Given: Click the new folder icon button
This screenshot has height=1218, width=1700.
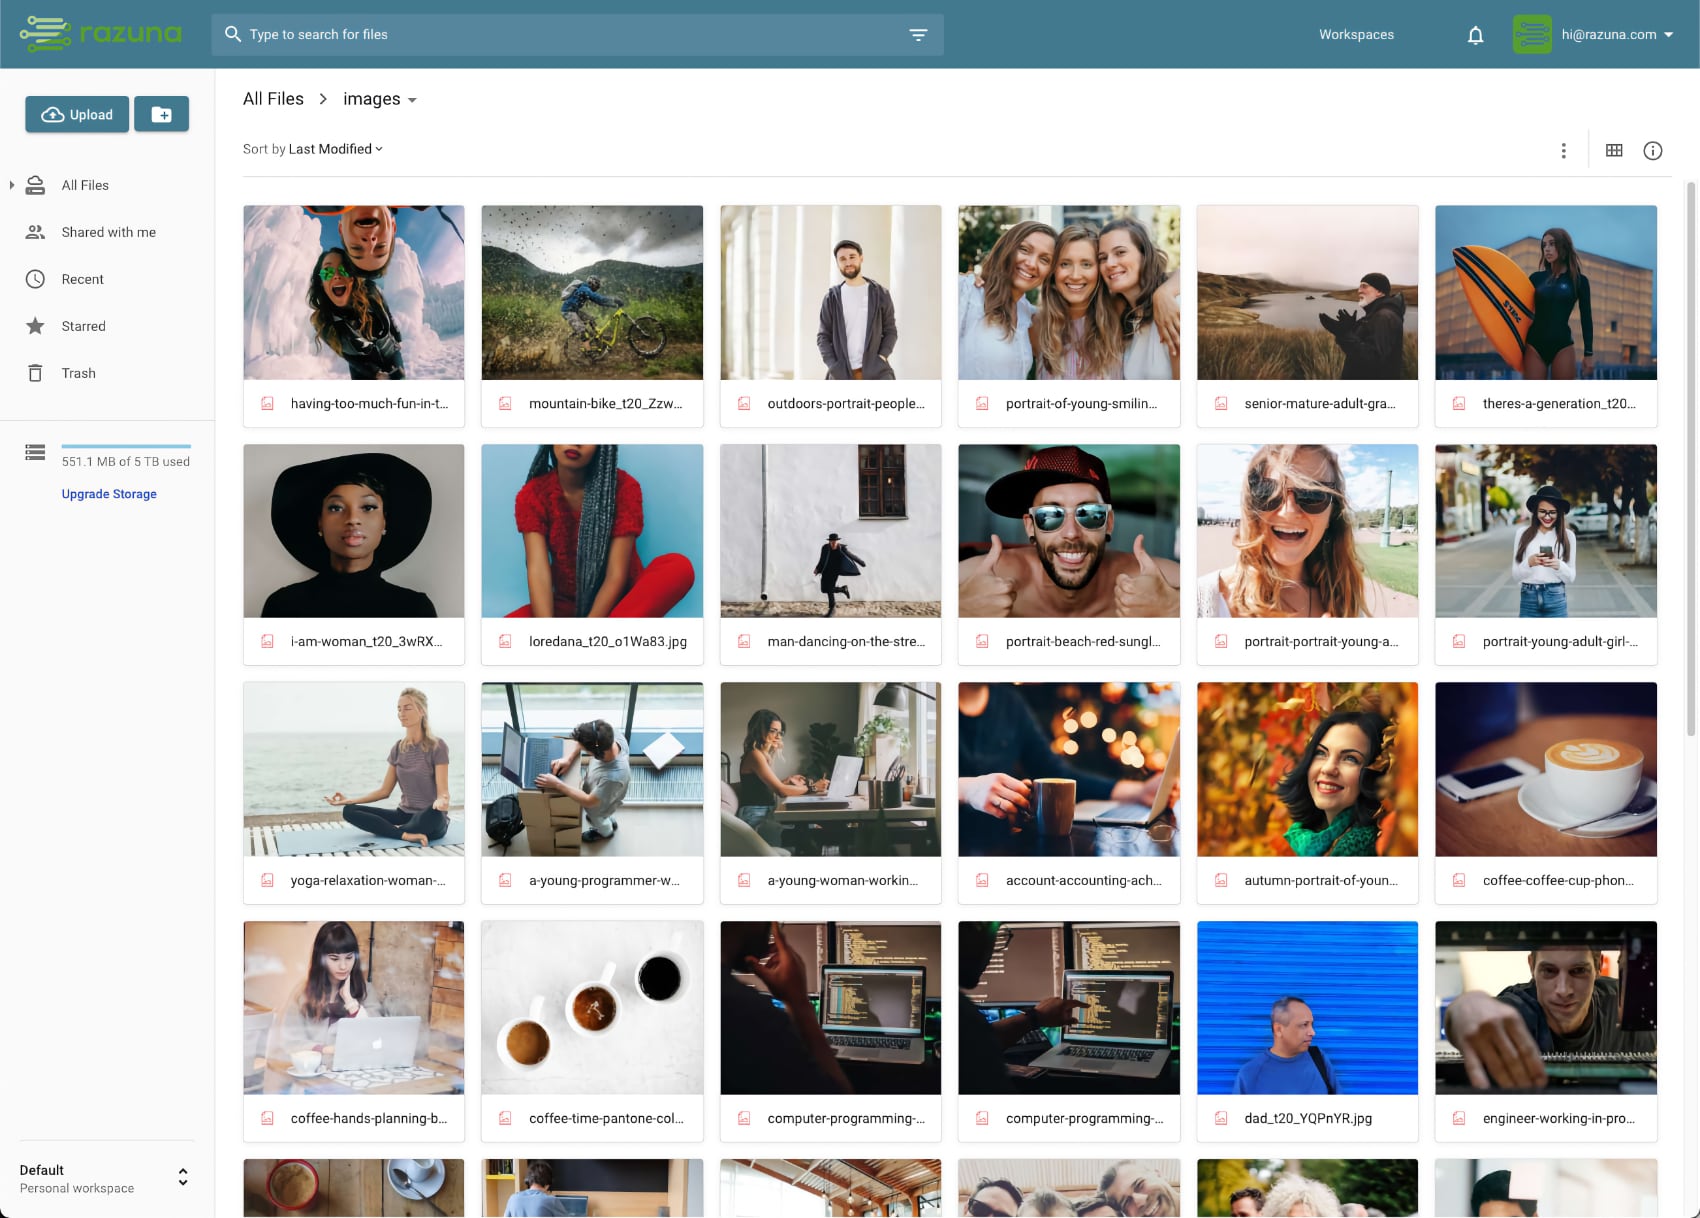Looking at the screenshot, I should (x=161, y=115).
